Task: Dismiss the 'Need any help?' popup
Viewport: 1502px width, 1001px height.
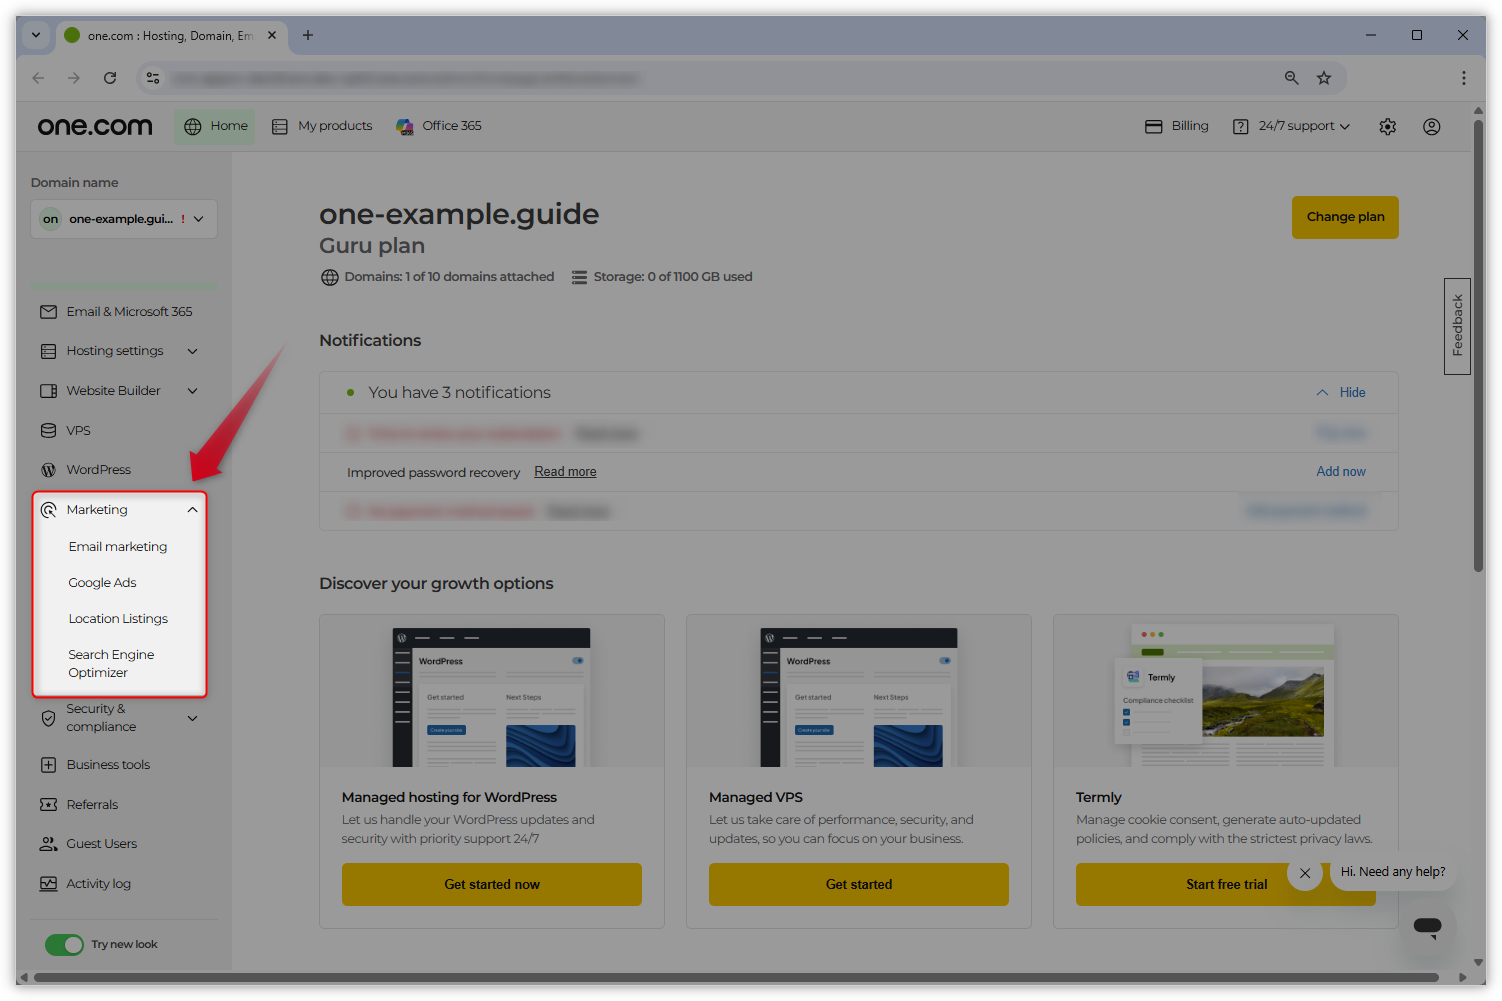Action: point(1305,873)
